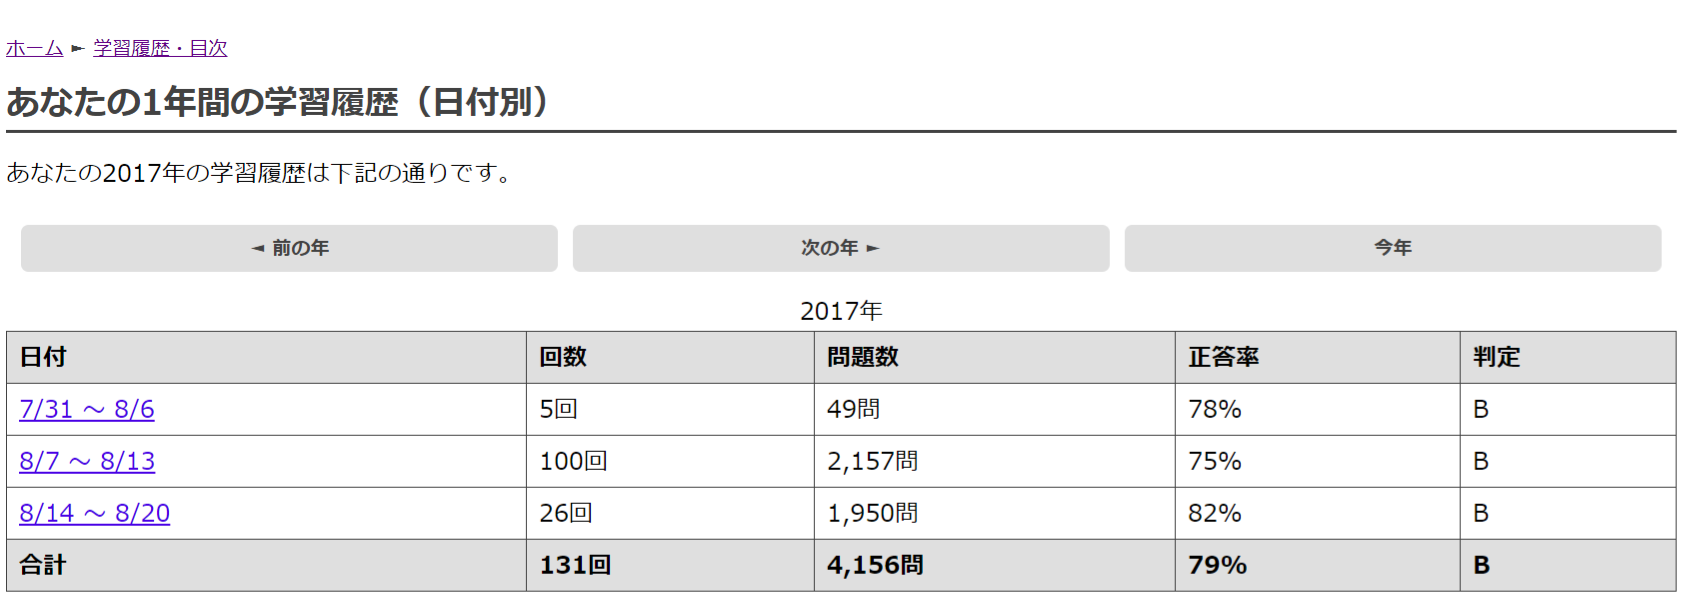This screenshot has height=607, width=1686.
Task: Open the 7/31 〜 8/6 week details
Action: [x=86, y=409]
